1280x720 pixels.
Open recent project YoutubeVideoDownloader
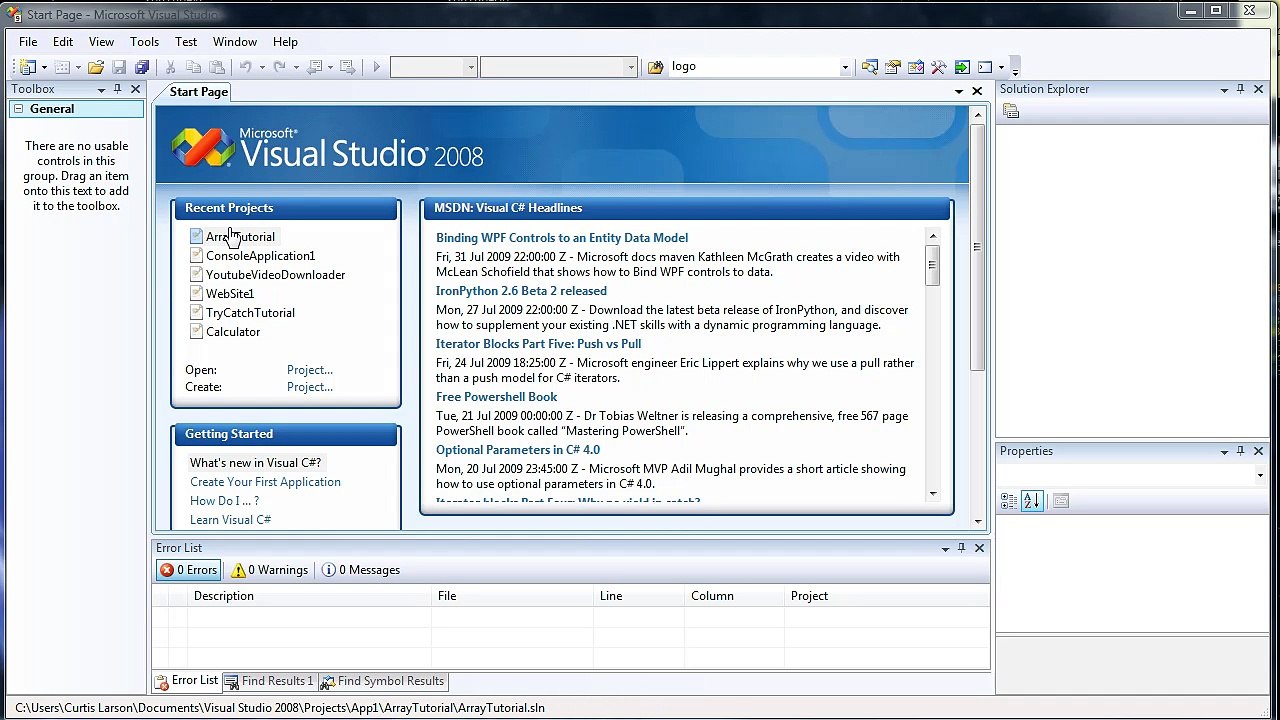click(275, 275)
